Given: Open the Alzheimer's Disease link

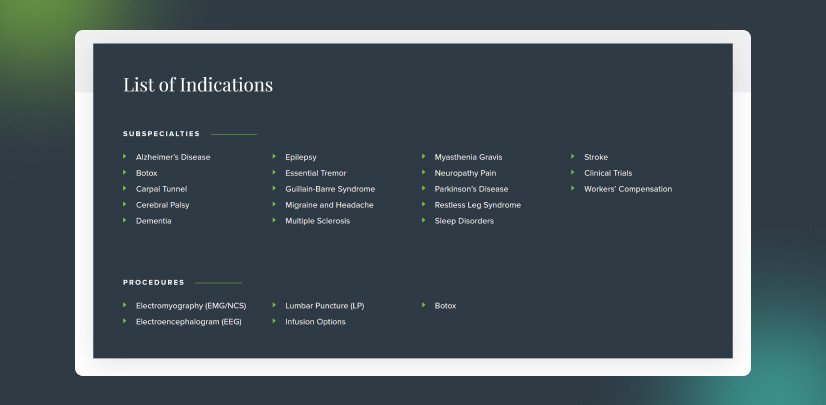Looking at the screenshot, I should 173,157.
